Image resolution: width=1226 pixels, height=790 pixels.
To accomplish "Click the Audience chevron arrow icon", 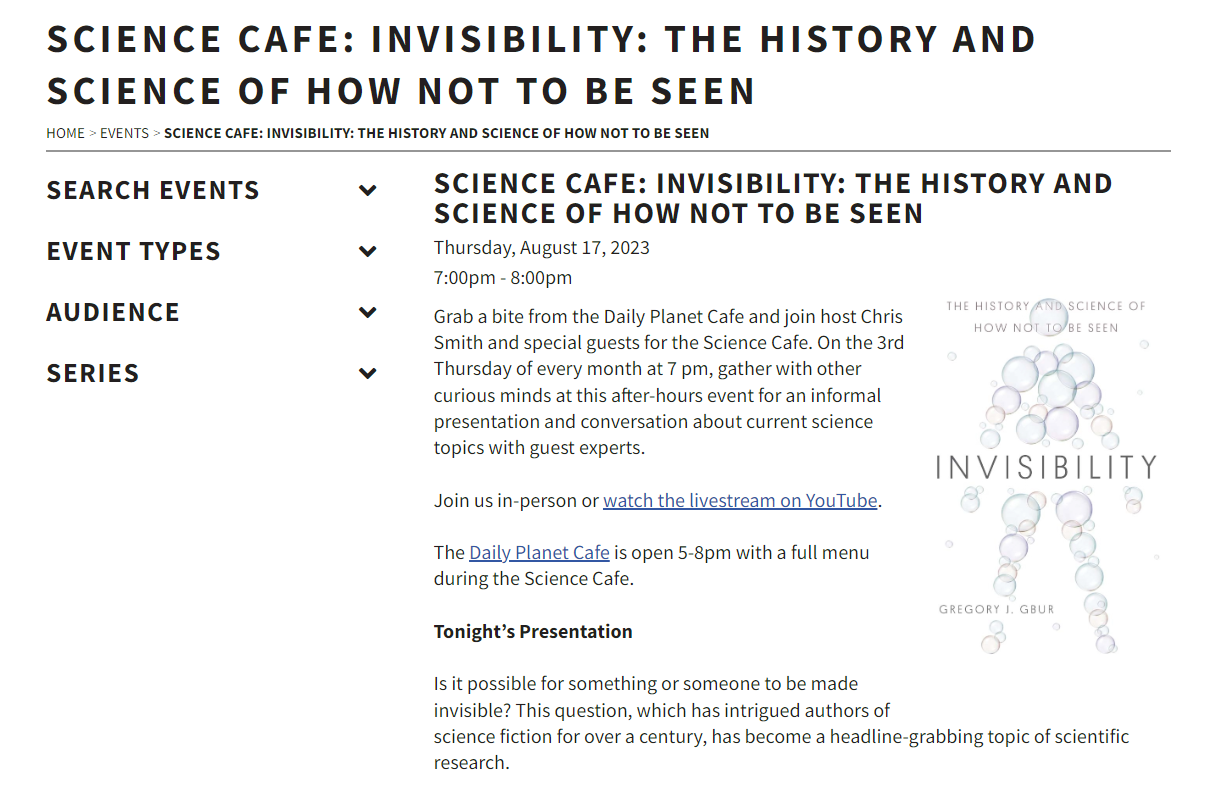I will pos(368,312).
